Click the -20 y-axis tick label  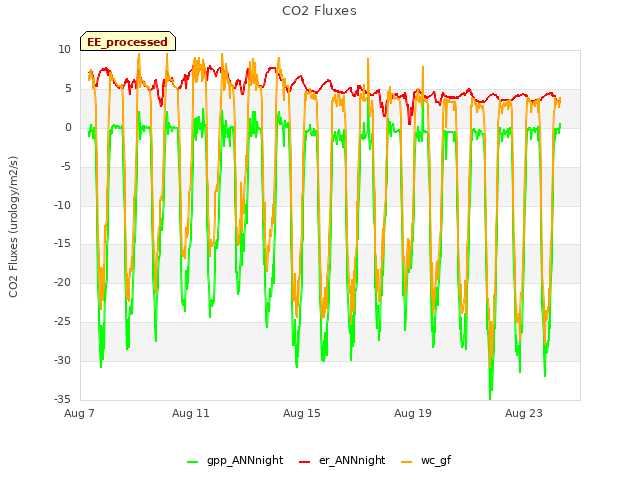(62, 282)
